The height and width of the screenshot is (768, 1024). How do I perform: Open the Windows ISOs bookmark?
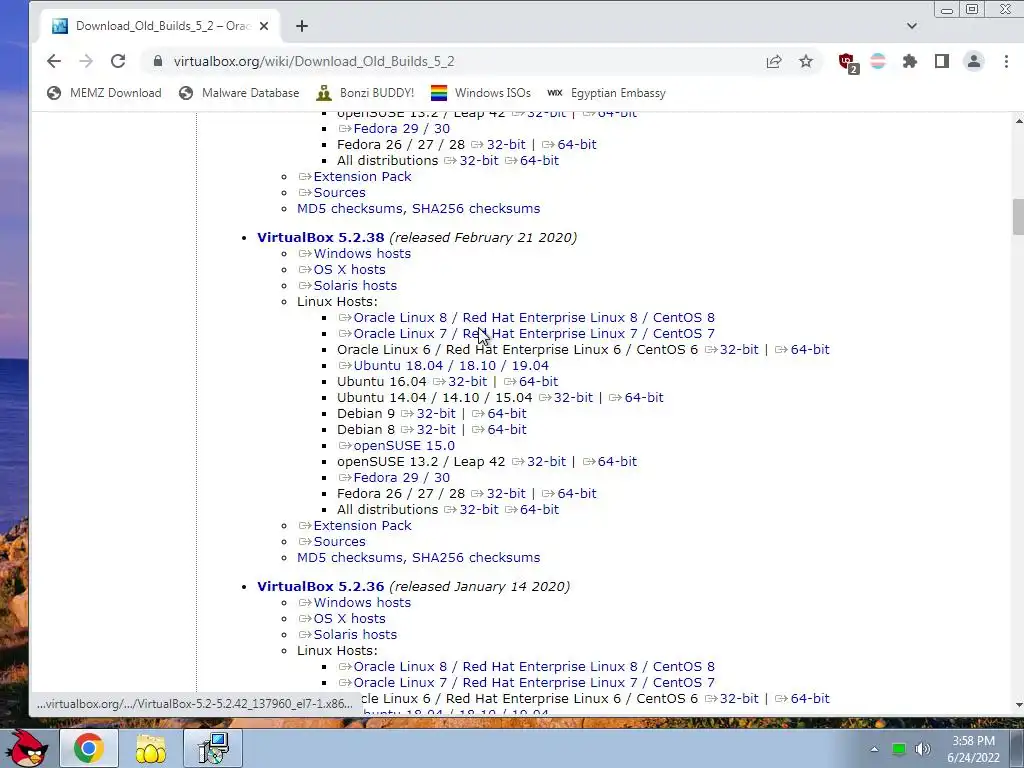481,93
